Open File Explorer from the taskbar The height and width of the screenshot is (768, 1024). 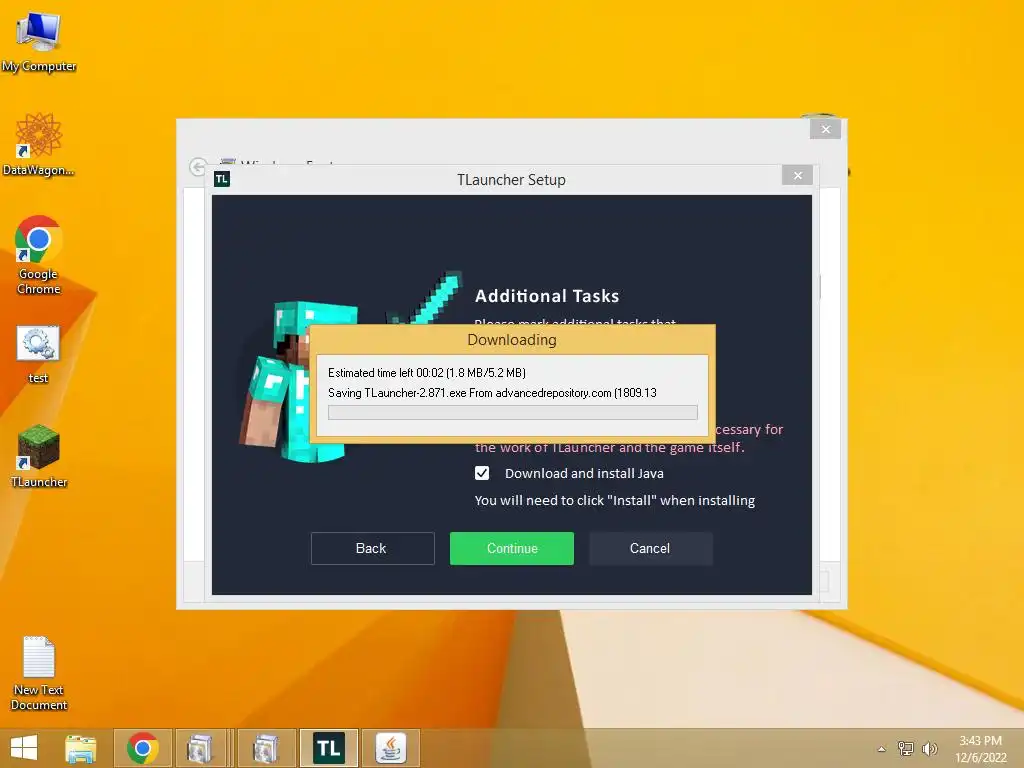coord(80,748)
